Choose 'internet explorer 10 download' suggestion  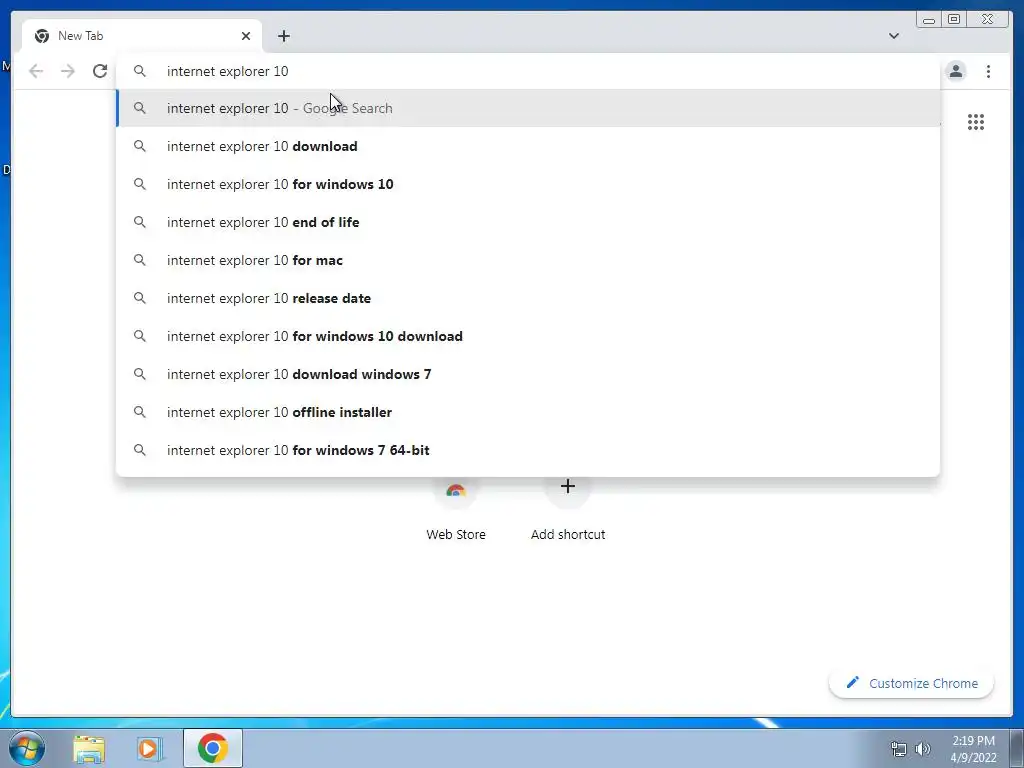pos(528,146)
